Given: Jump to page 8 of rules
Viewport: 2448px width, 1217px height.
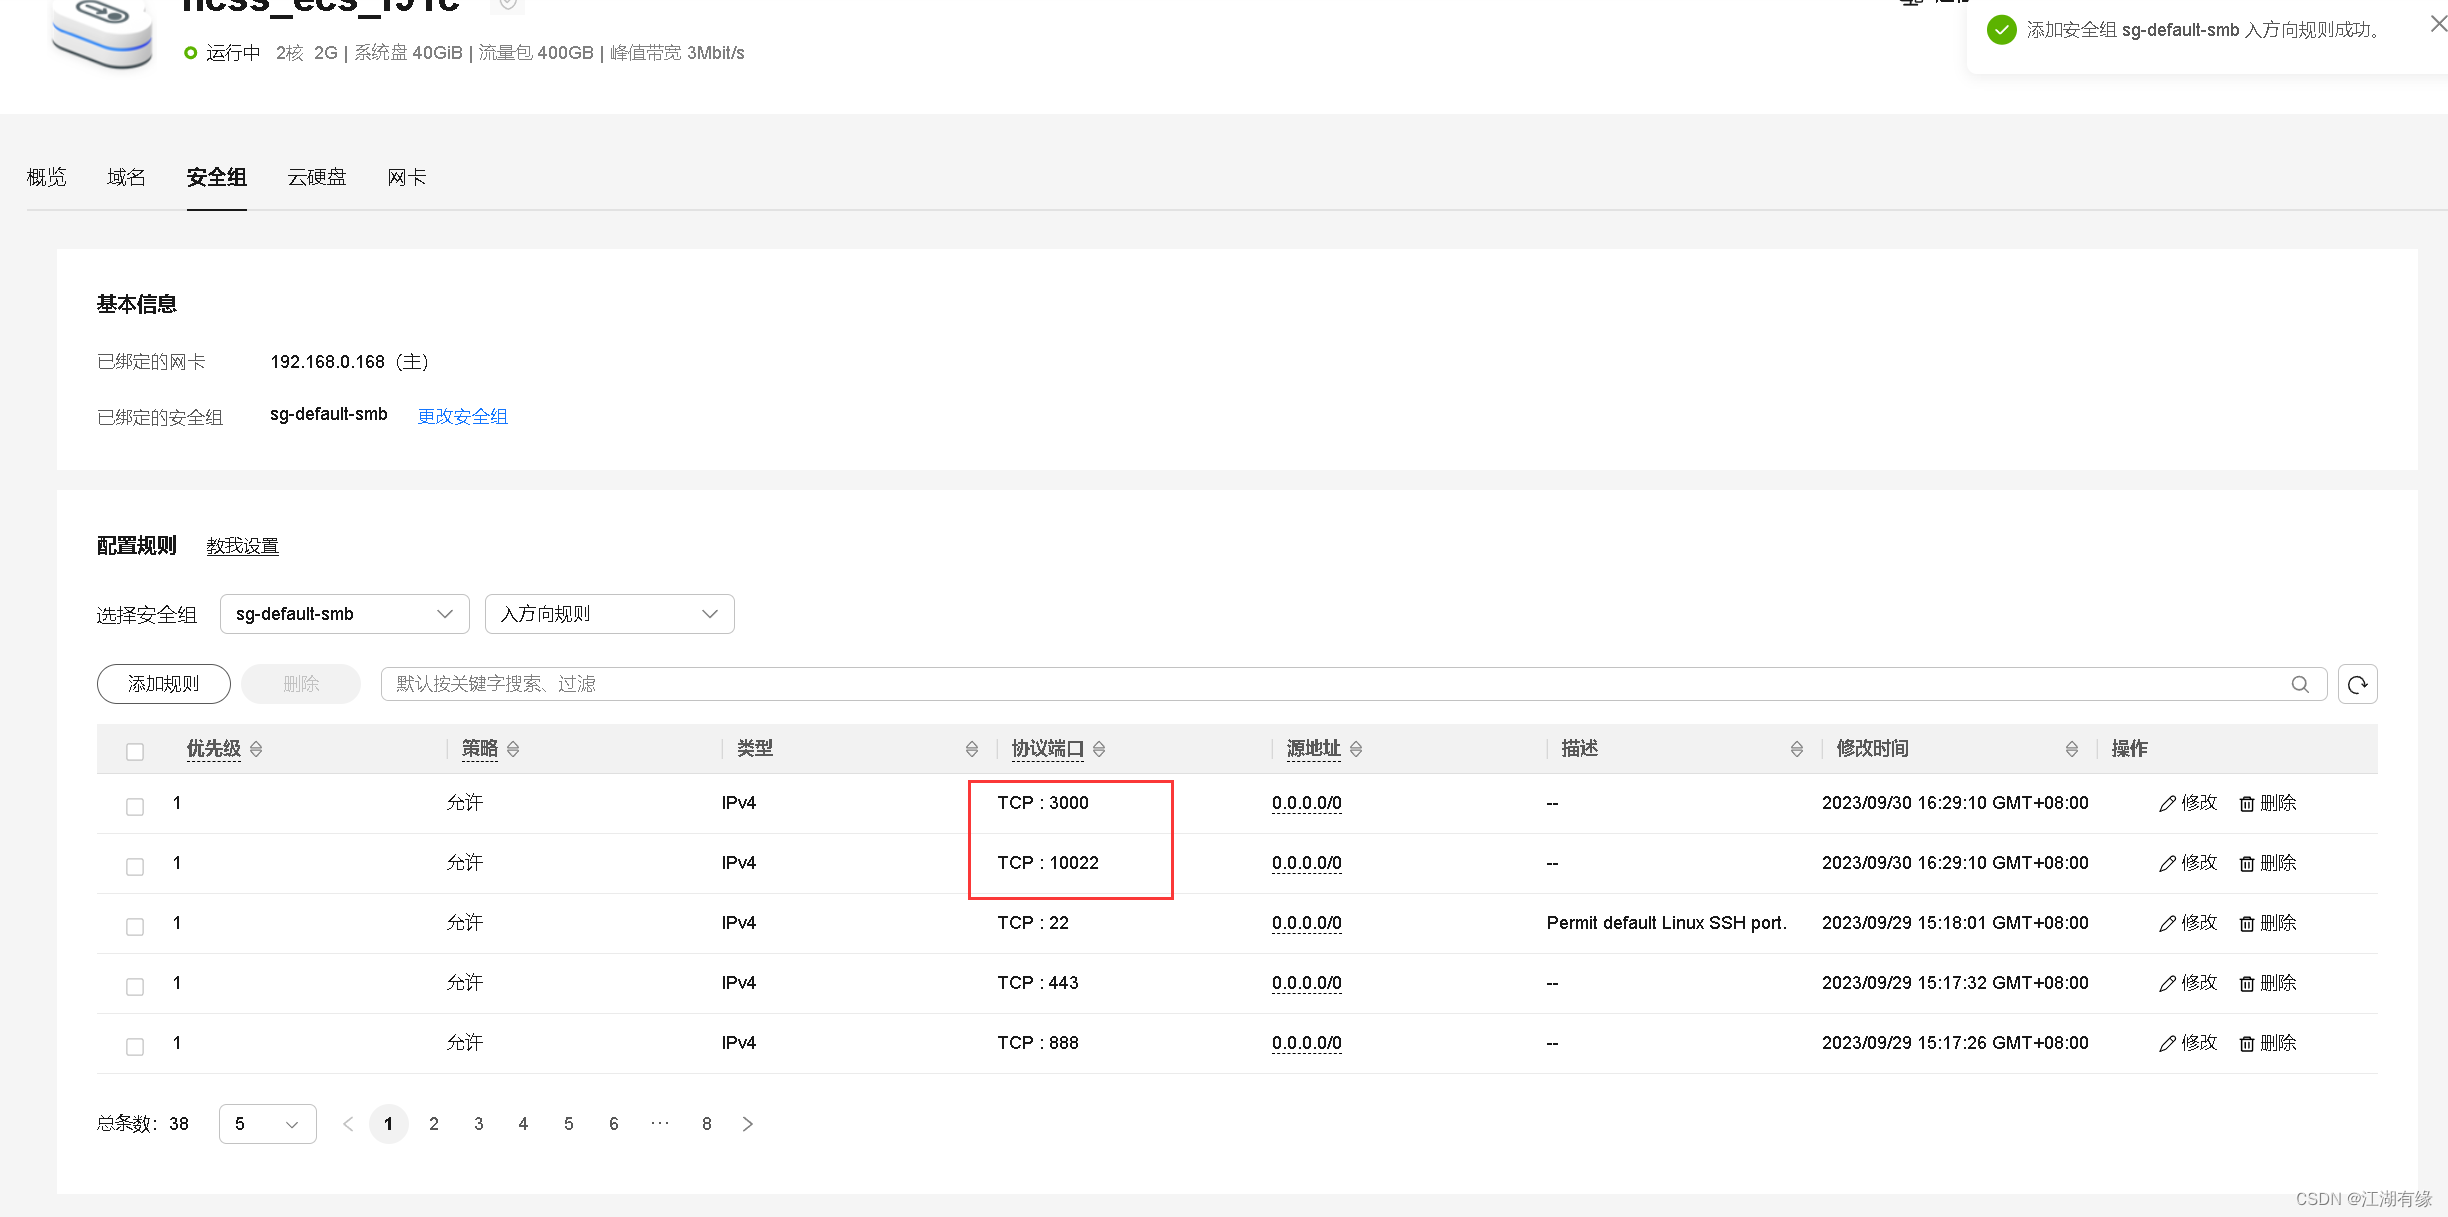Looking at the screenshot, I should (x=707, y=1124).
